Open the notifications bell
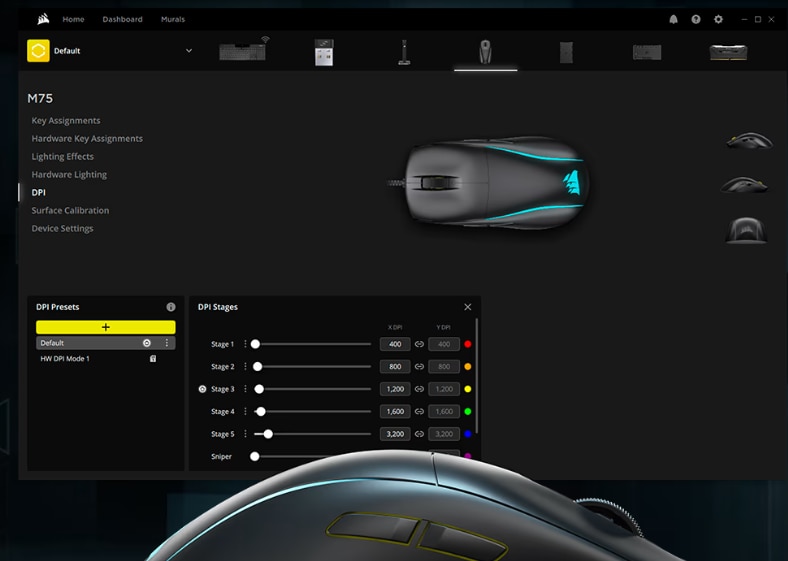This screenshot has width=788, height=561. click(673, 19)
